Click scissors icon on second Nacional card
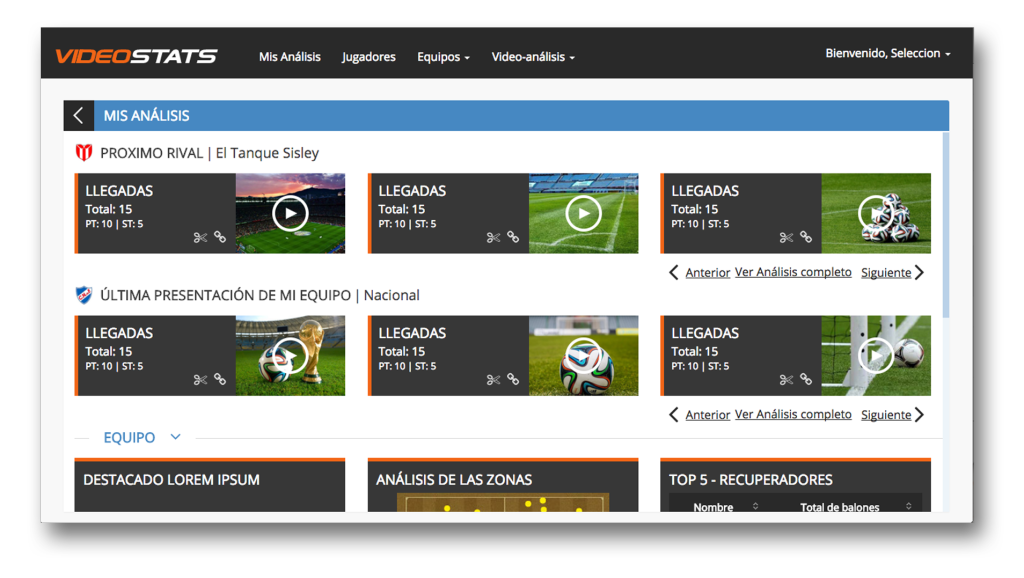1024x578 pixels. 493,380
